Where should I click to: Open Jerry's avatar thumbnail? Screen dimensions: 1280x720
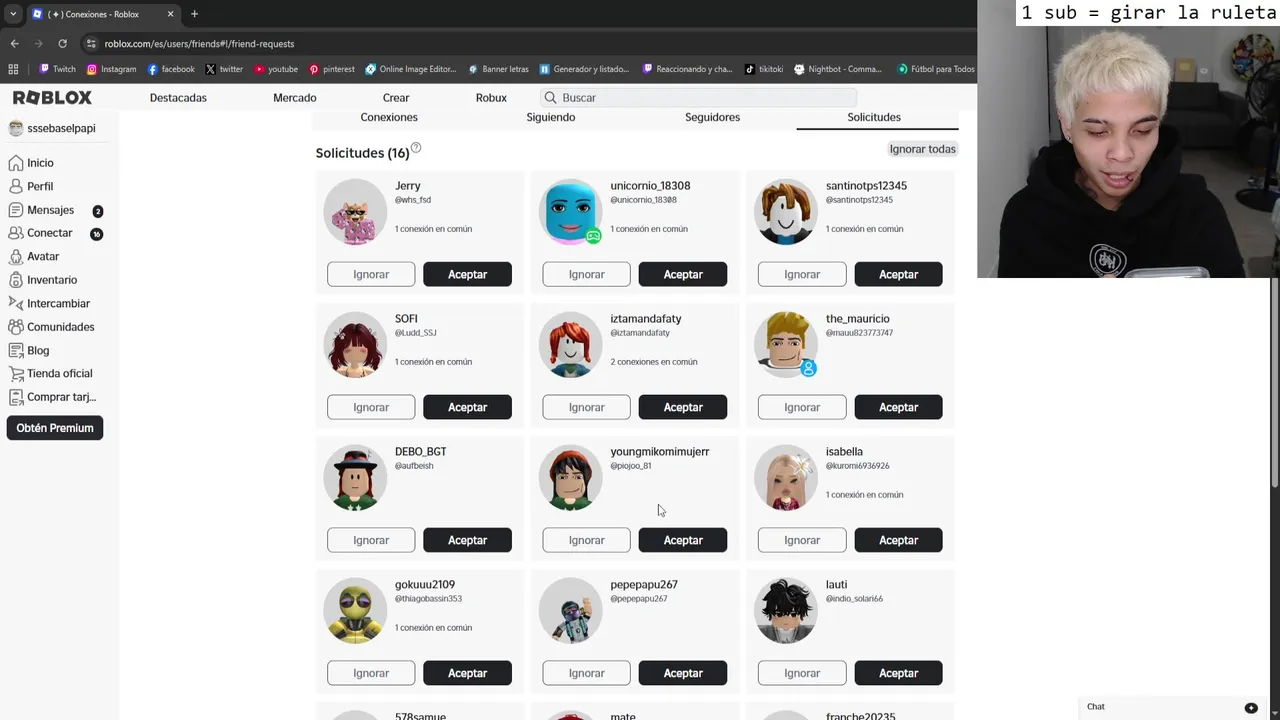[355, 212]
